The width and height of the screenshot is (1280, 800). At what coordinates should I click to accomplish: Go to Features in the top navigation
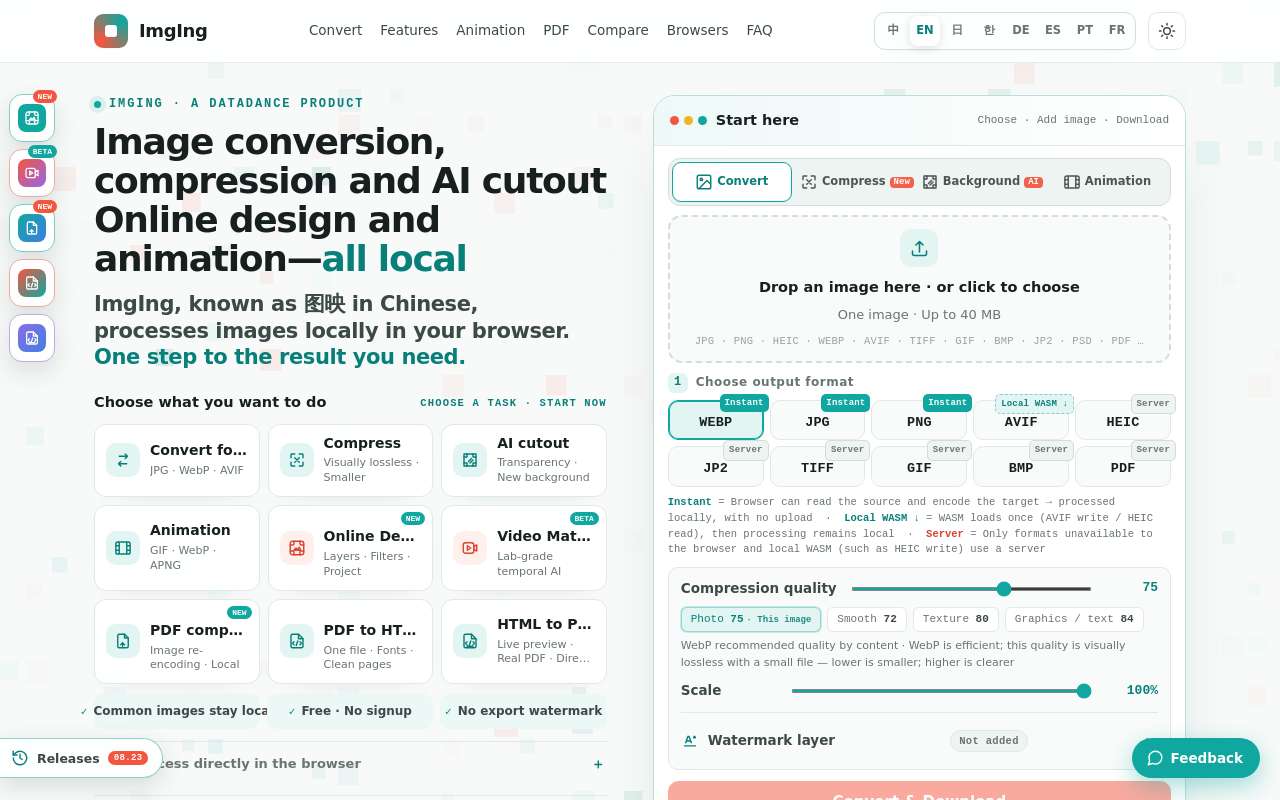[409, 30]
